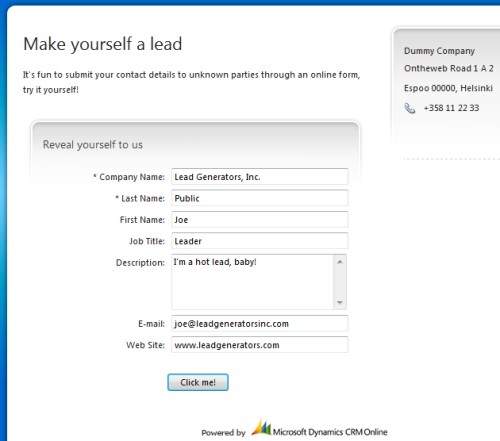The width and height of the screenshot is (500, 441).
Task: Click the Last Name field containing Public
Action: [x=260, y=198]
